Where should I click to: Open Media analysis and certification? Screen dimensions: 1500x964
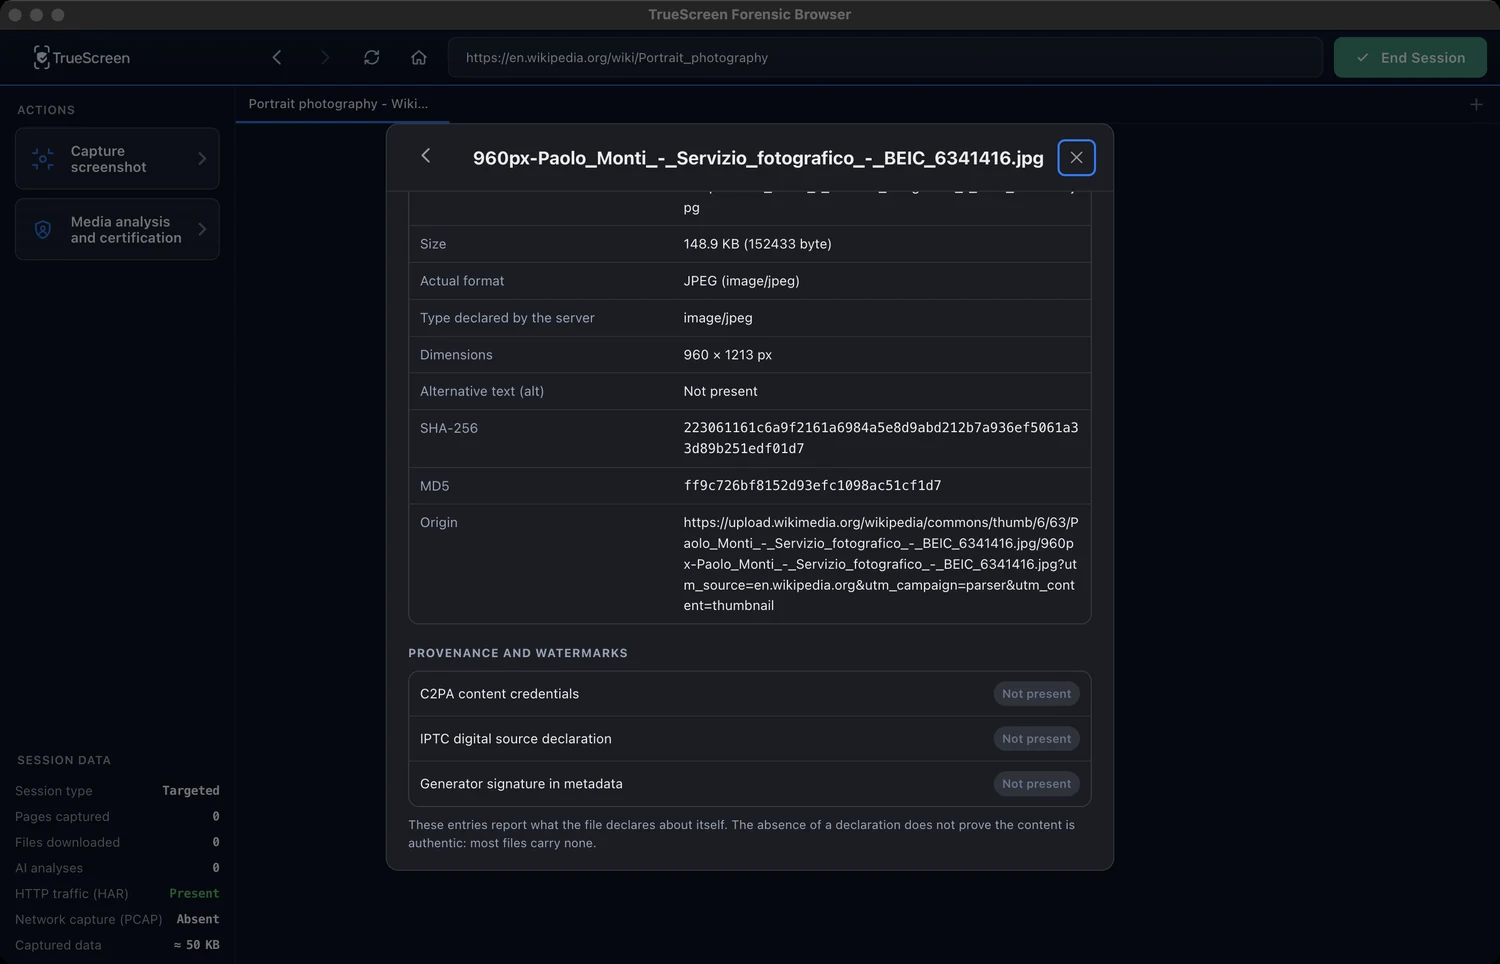[x=117, y=230]
